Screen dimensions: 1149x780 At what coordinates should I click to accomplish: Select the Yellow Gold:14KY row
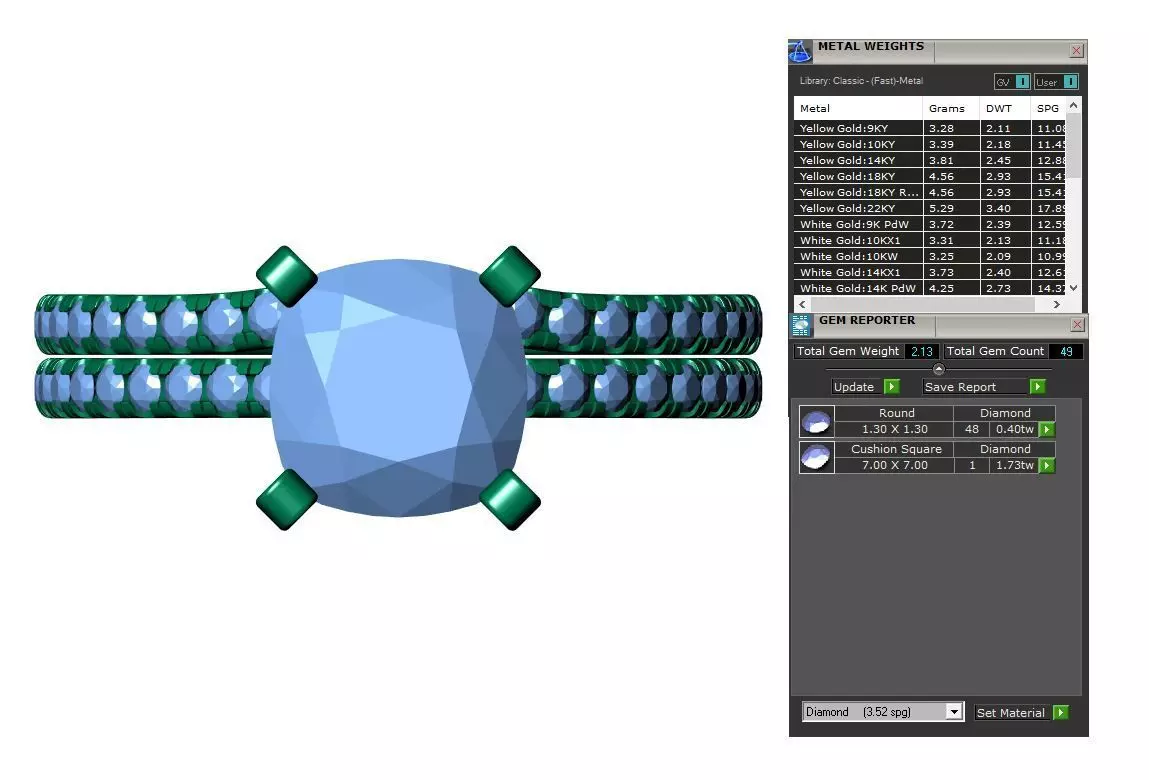930,161
